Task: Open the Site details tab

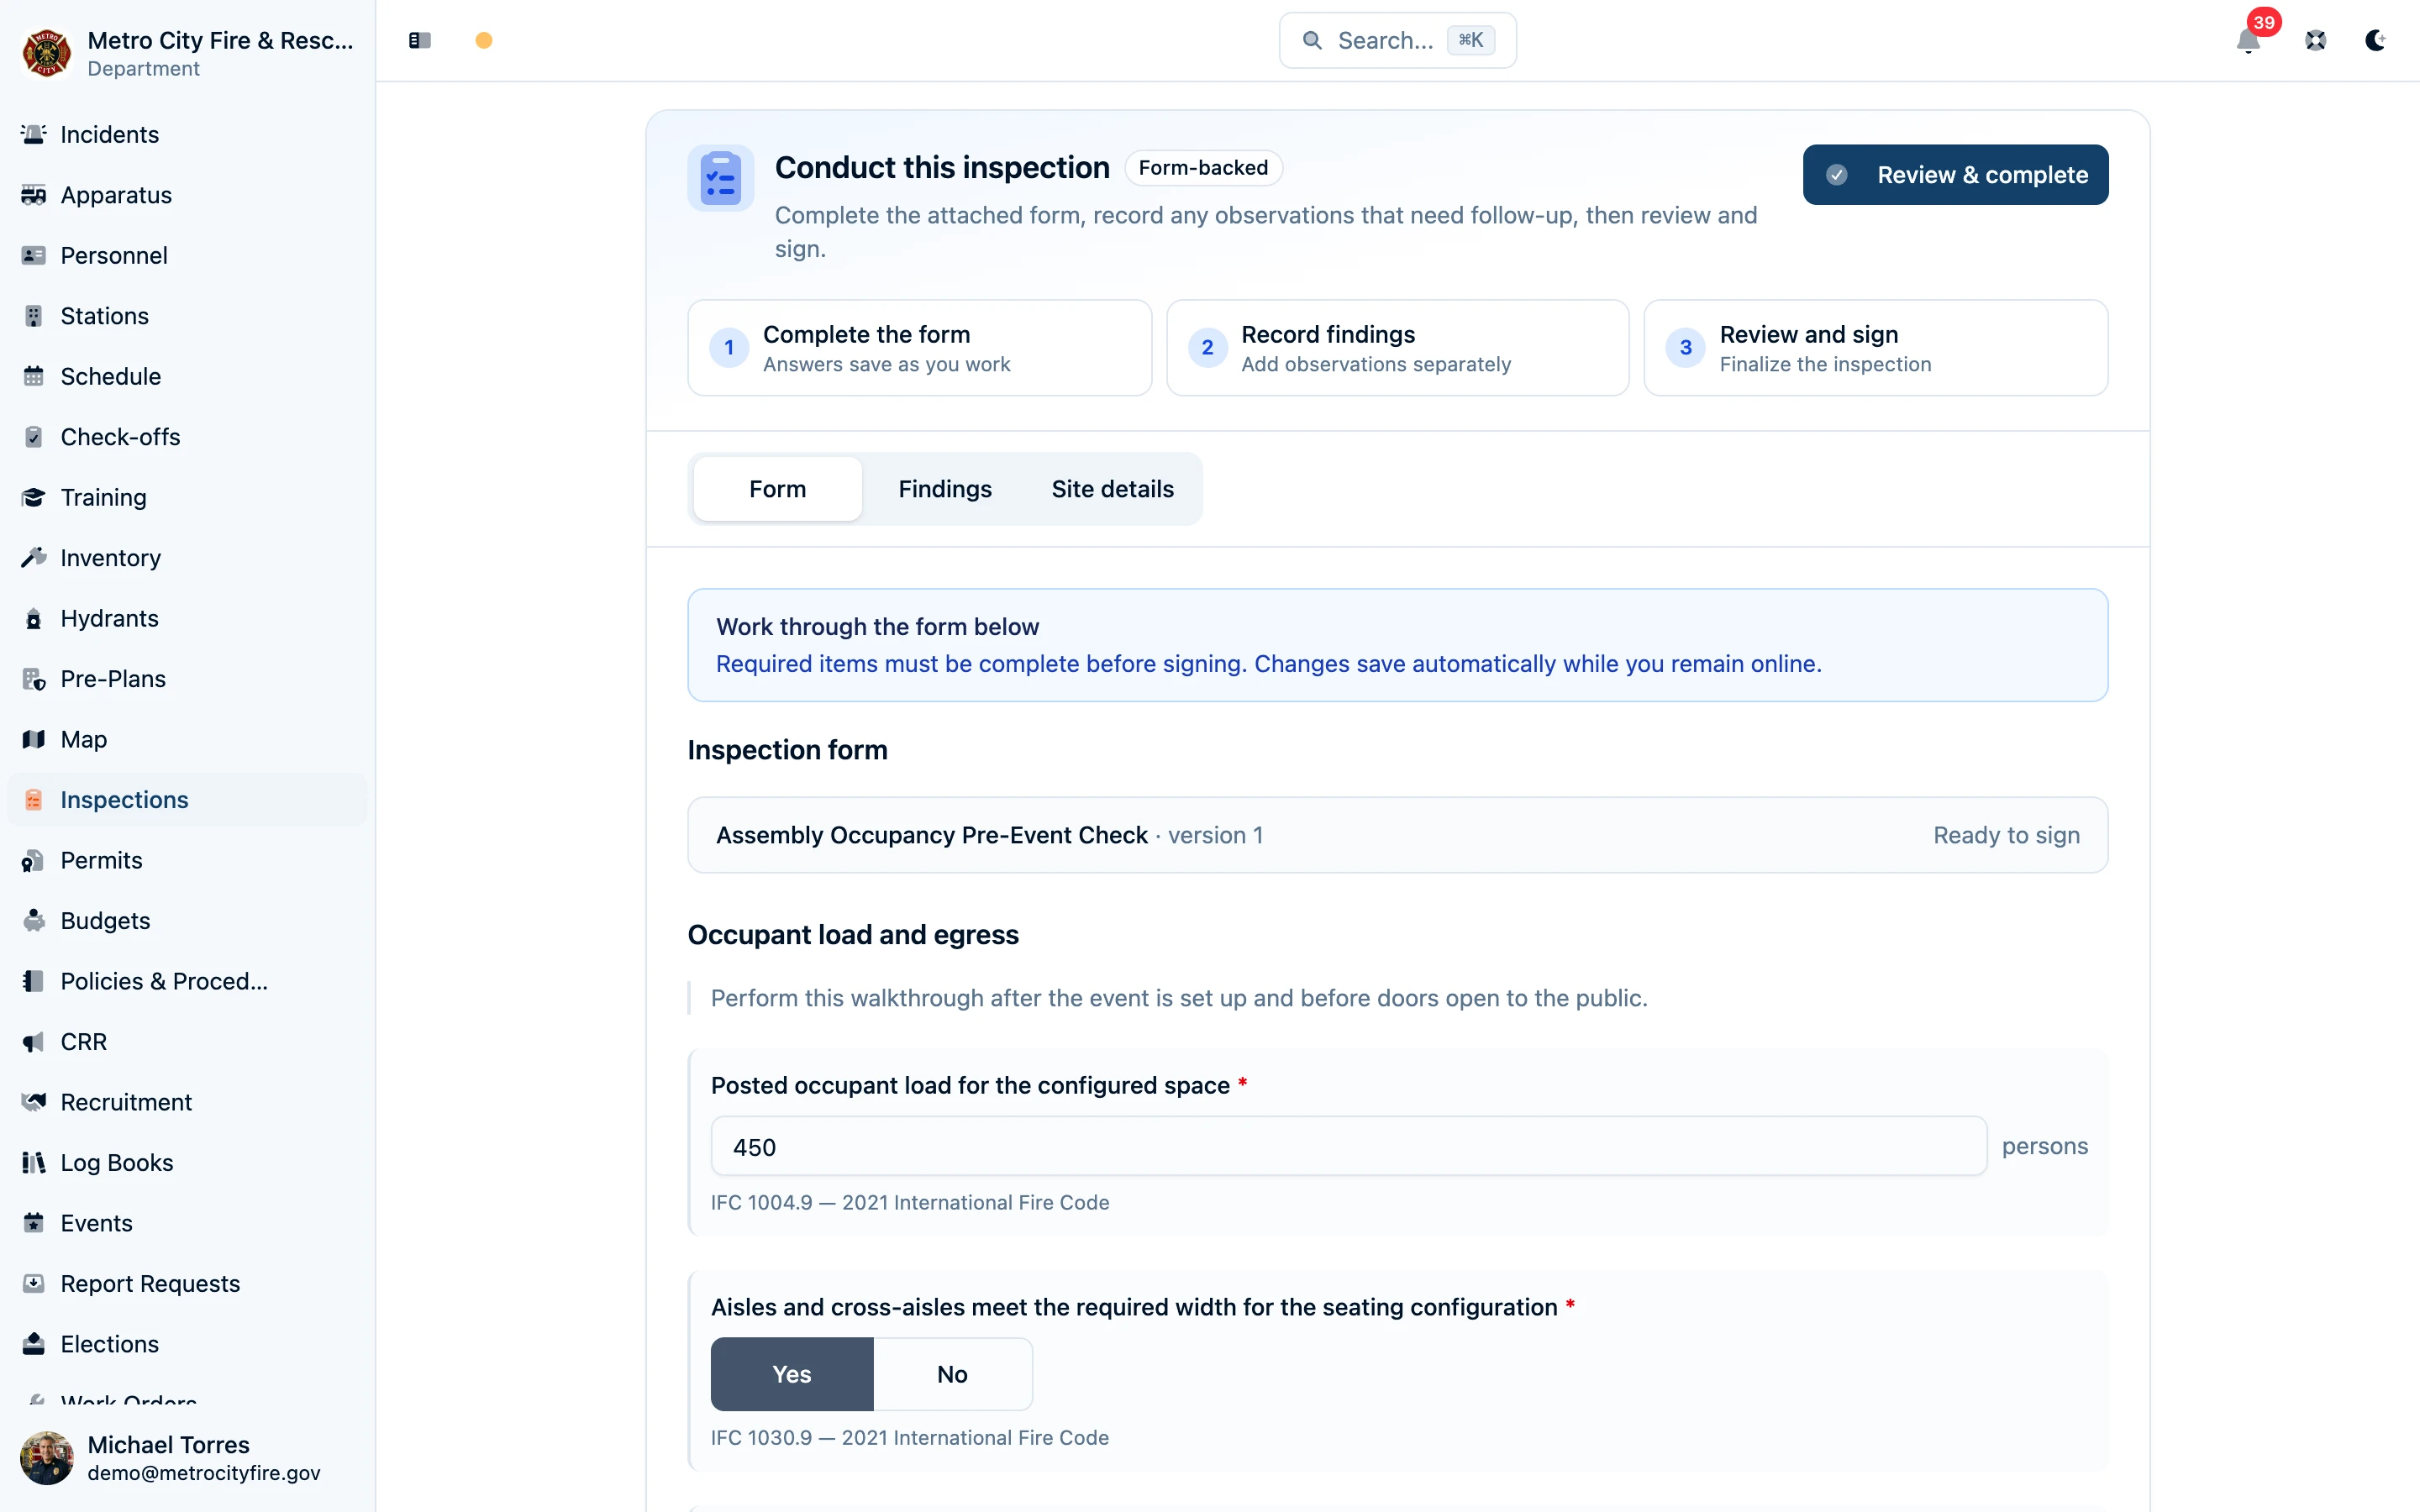Action: (x=1112, y=489)
